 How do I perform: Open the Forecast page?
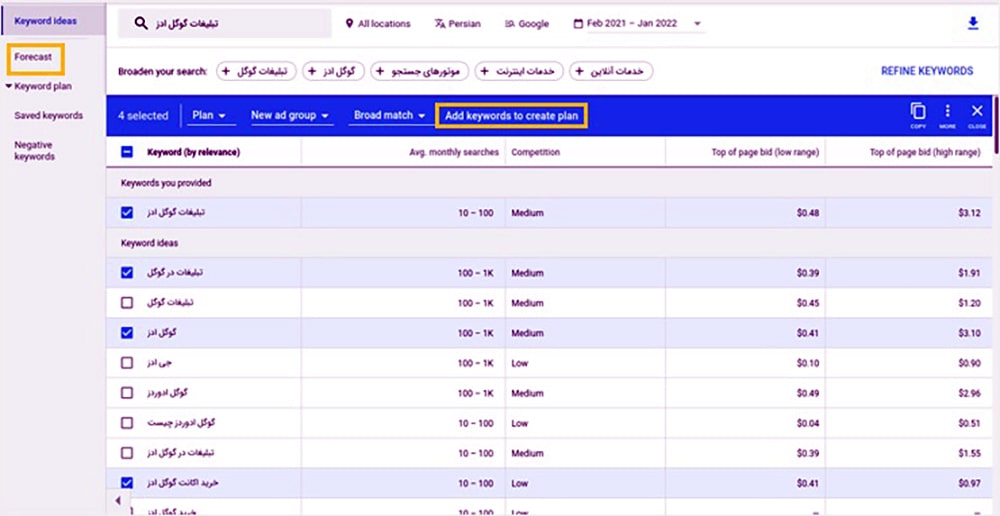33,57
